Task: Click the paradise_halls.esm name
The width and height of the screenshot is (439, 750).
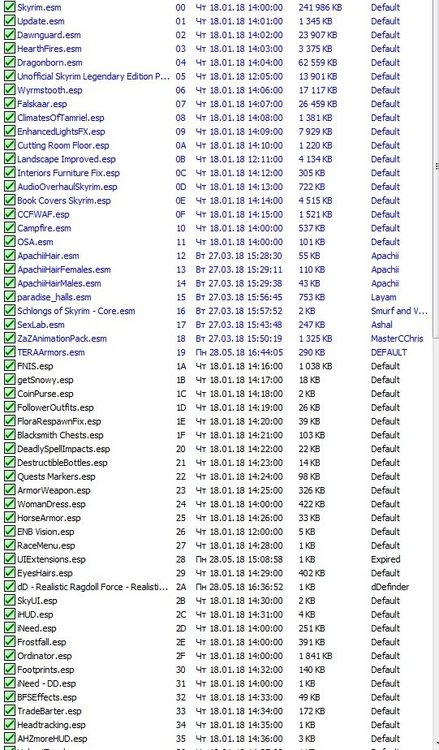Action: (x=54, y=297)
